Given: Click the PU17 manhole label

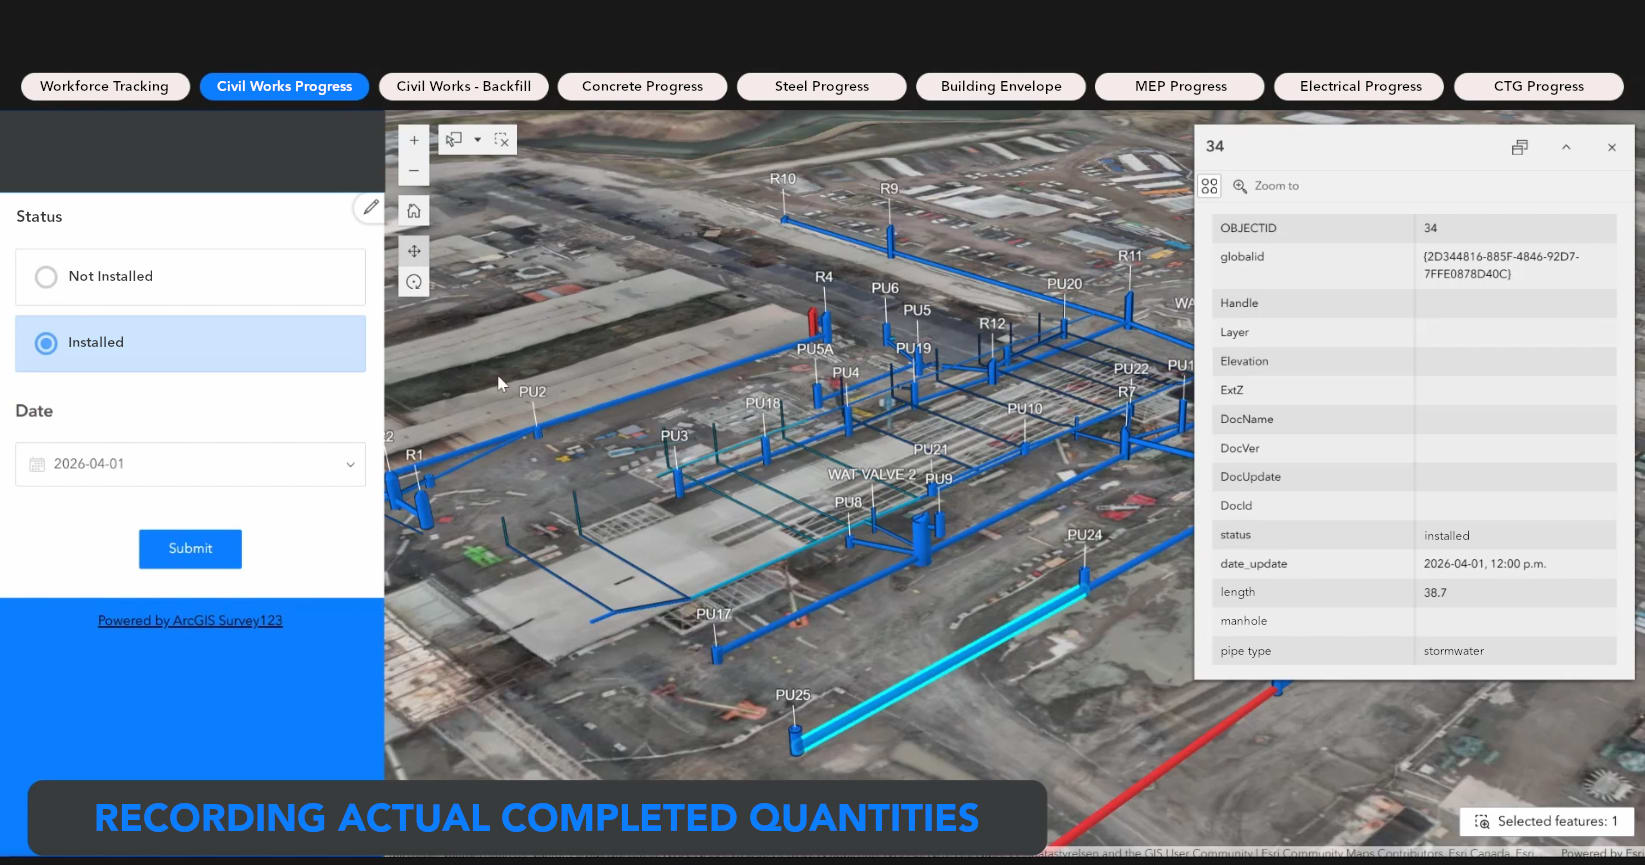Looking at the screenshot, I should (x=713, y=614).
